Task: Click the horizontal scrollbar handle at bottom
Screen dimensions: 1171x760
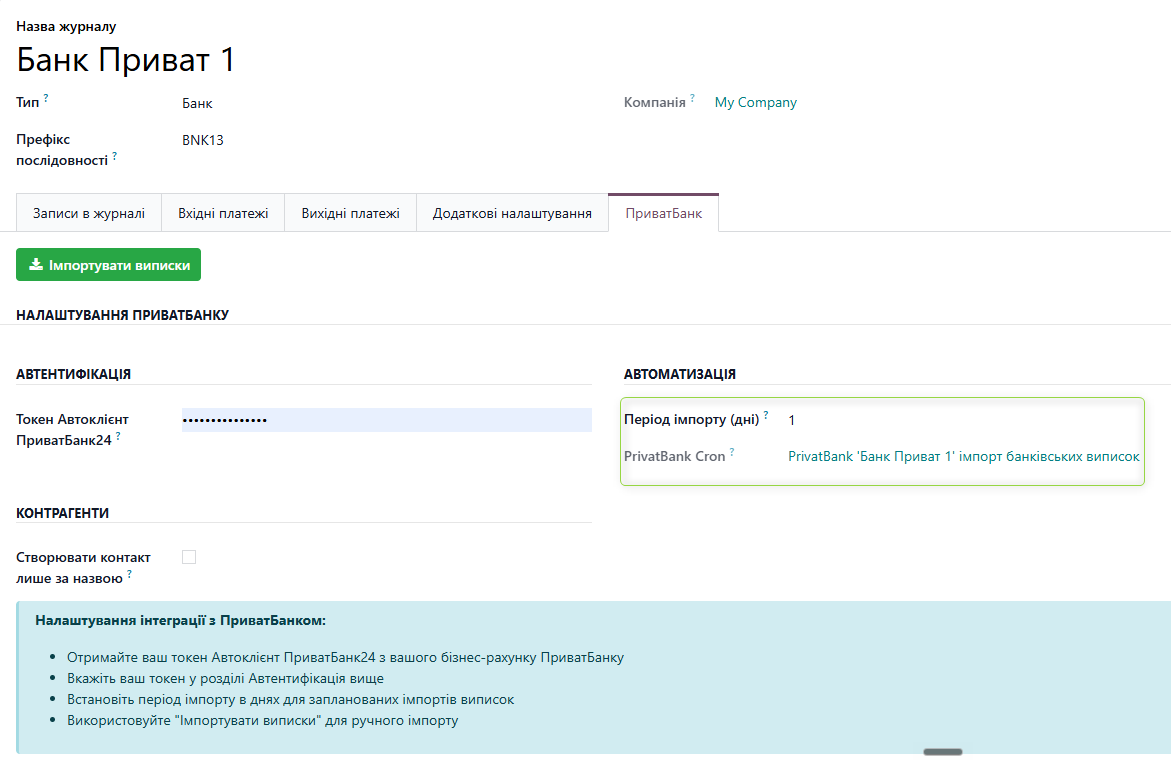Action: click(x=942, y=752)
